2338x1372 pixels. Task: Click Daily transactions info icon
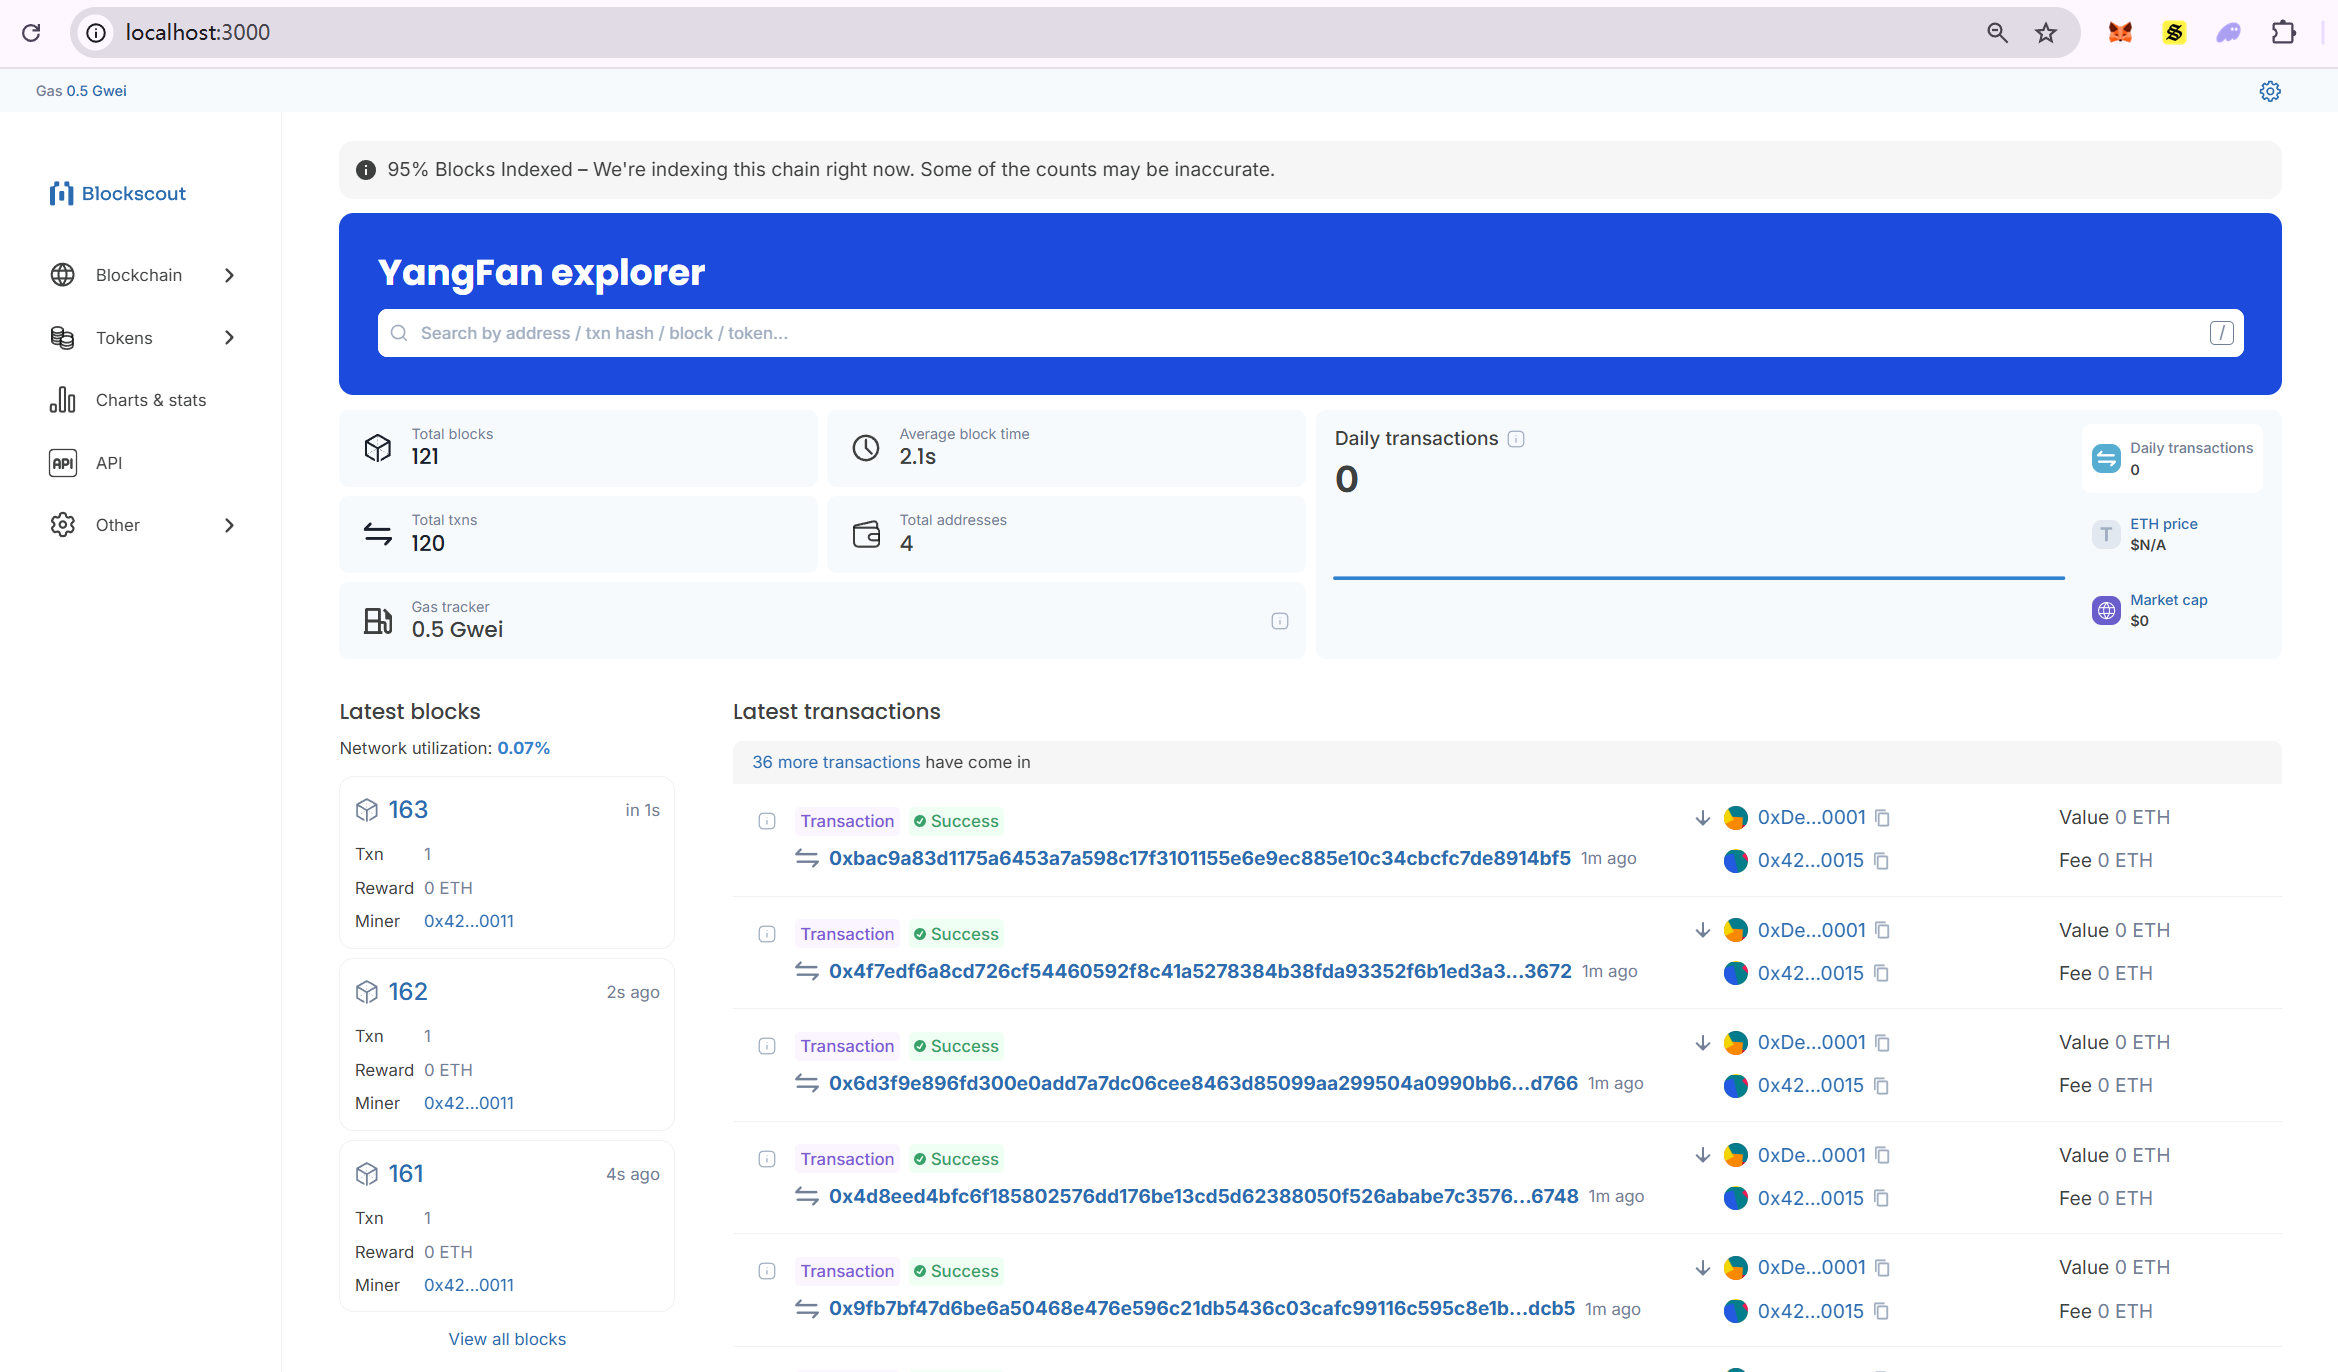[1516, 439]
